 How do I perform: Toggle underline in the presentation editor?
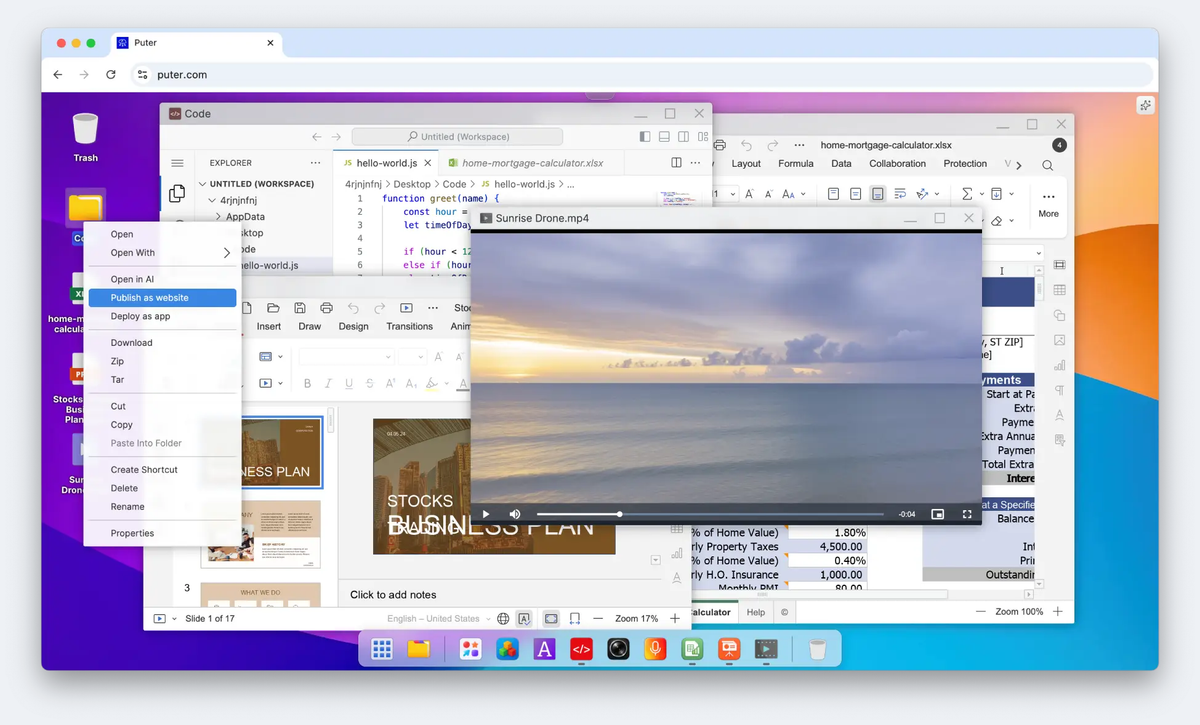click(348, 383)
